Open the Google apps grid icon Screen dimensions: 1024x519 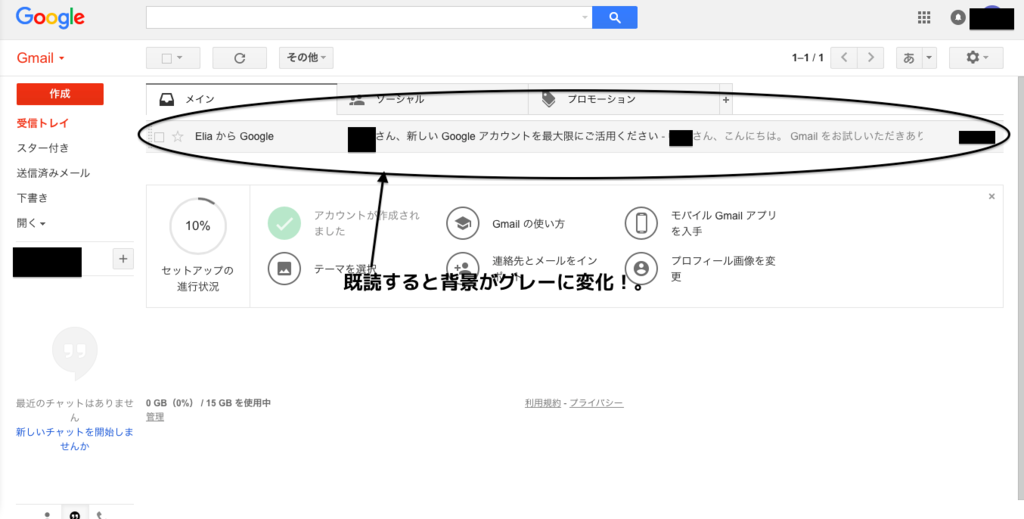coord(923,18)
